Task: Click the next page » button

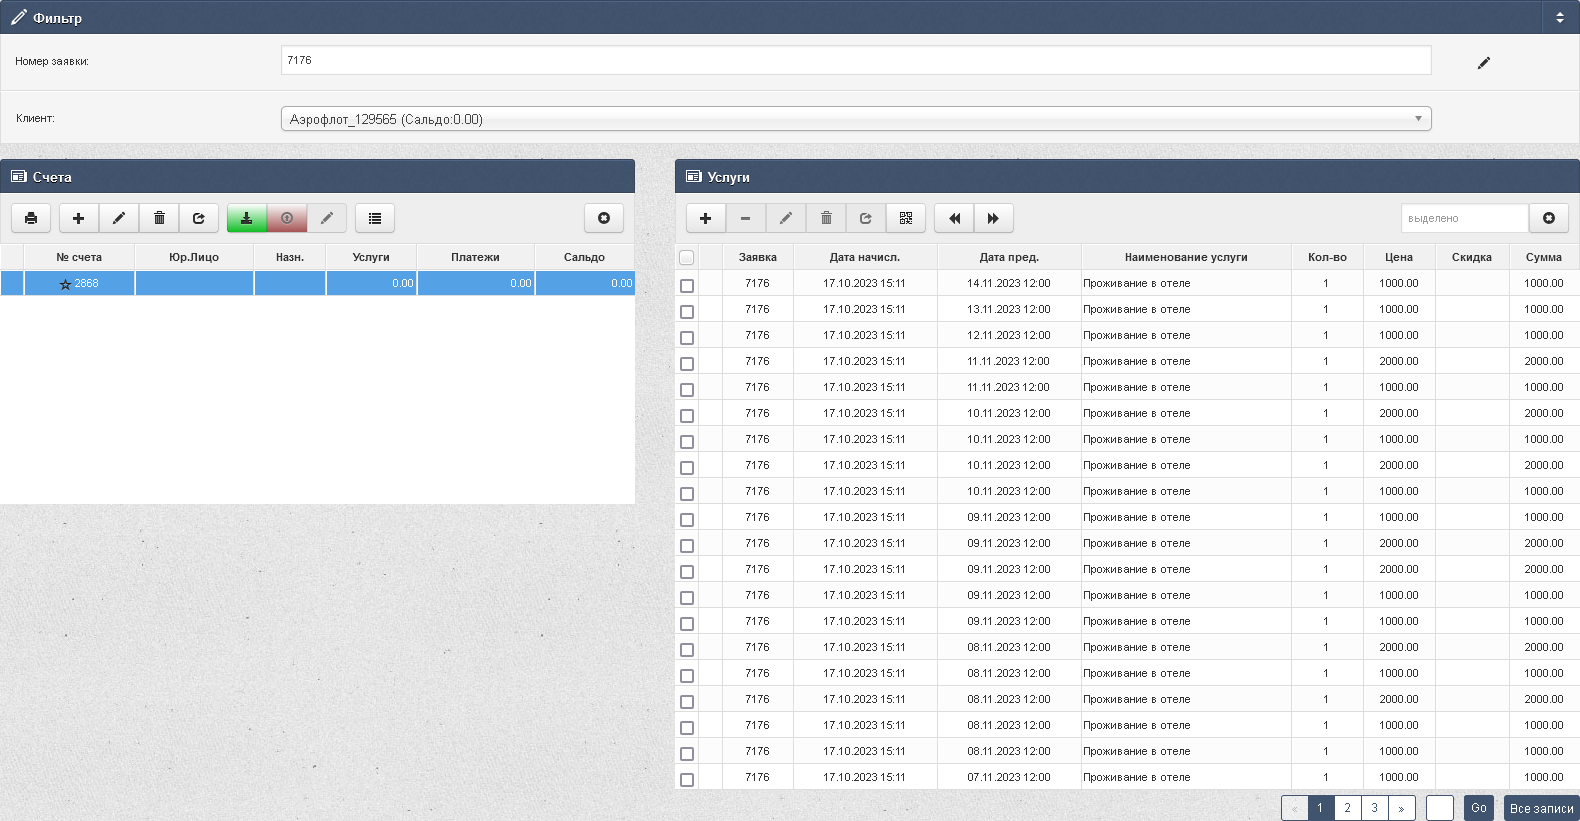Action: pos(1401,808)
